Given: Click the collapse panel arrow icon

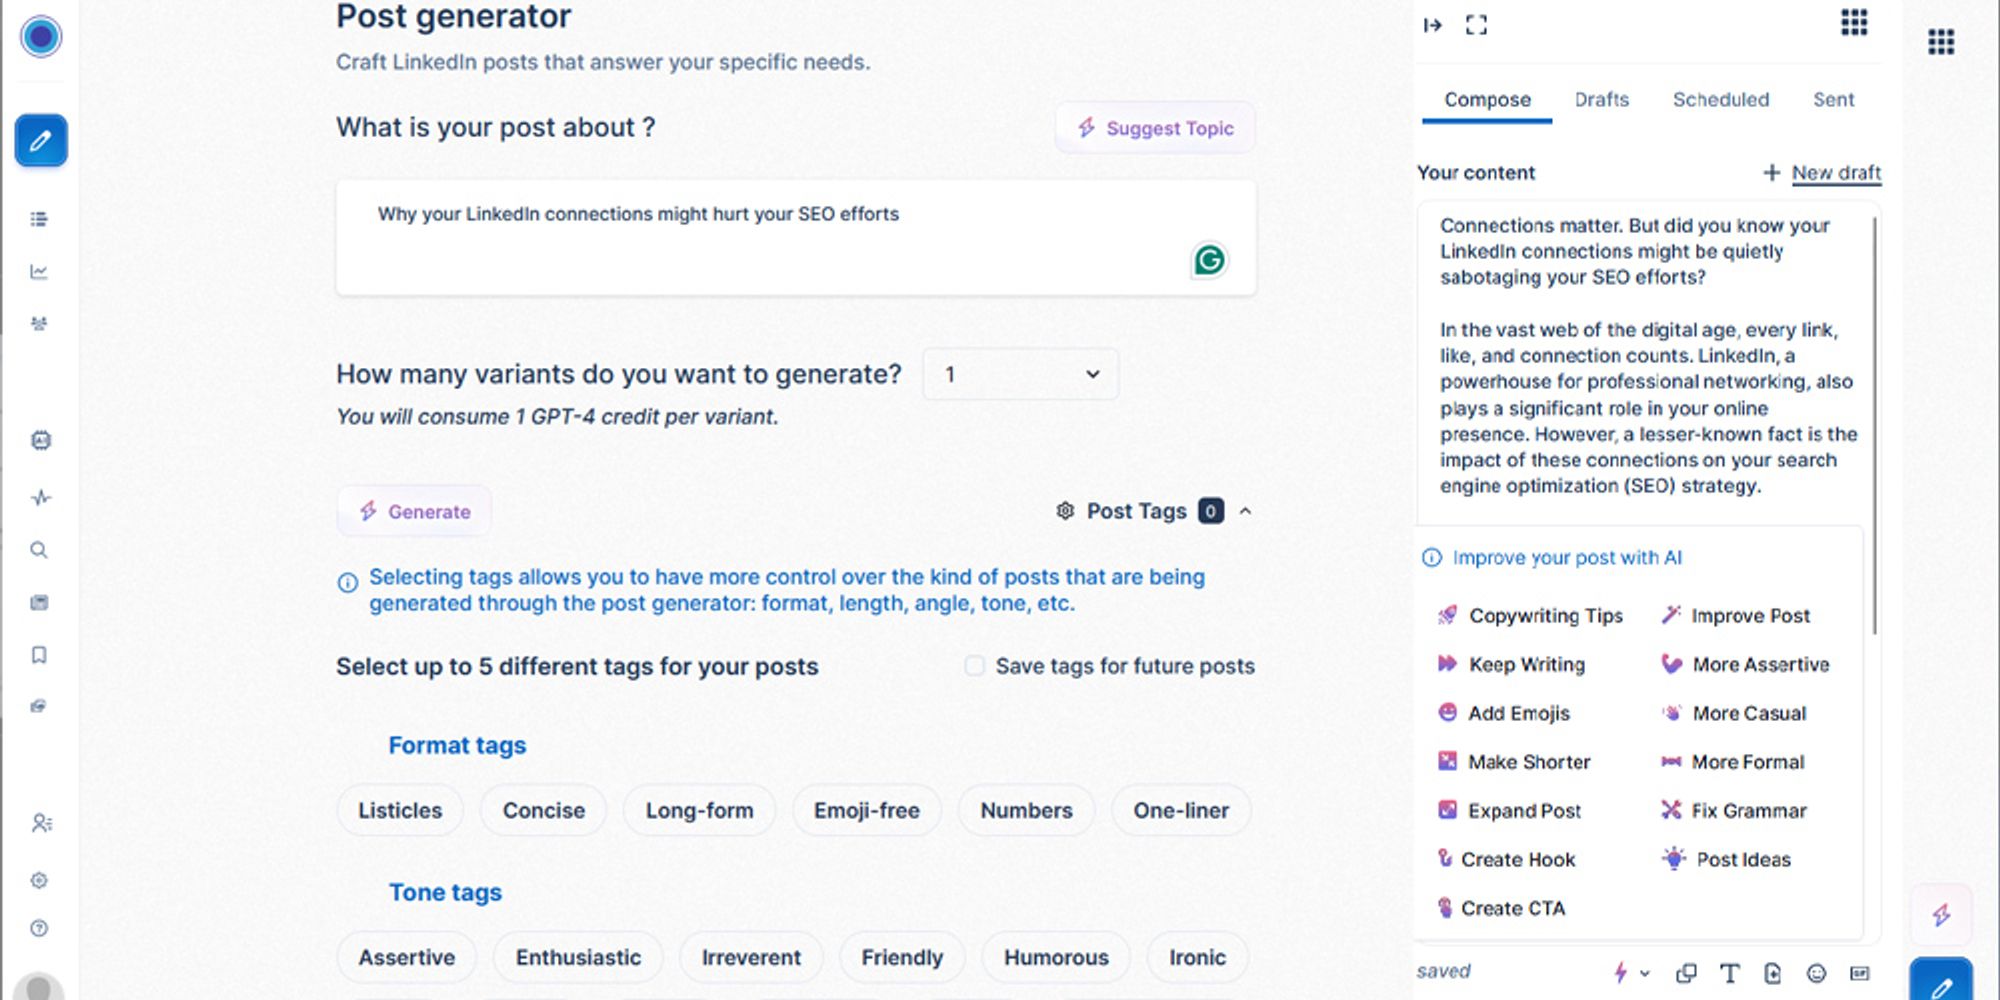Looking at the screenshot, I should click(x=1433, y=25).
